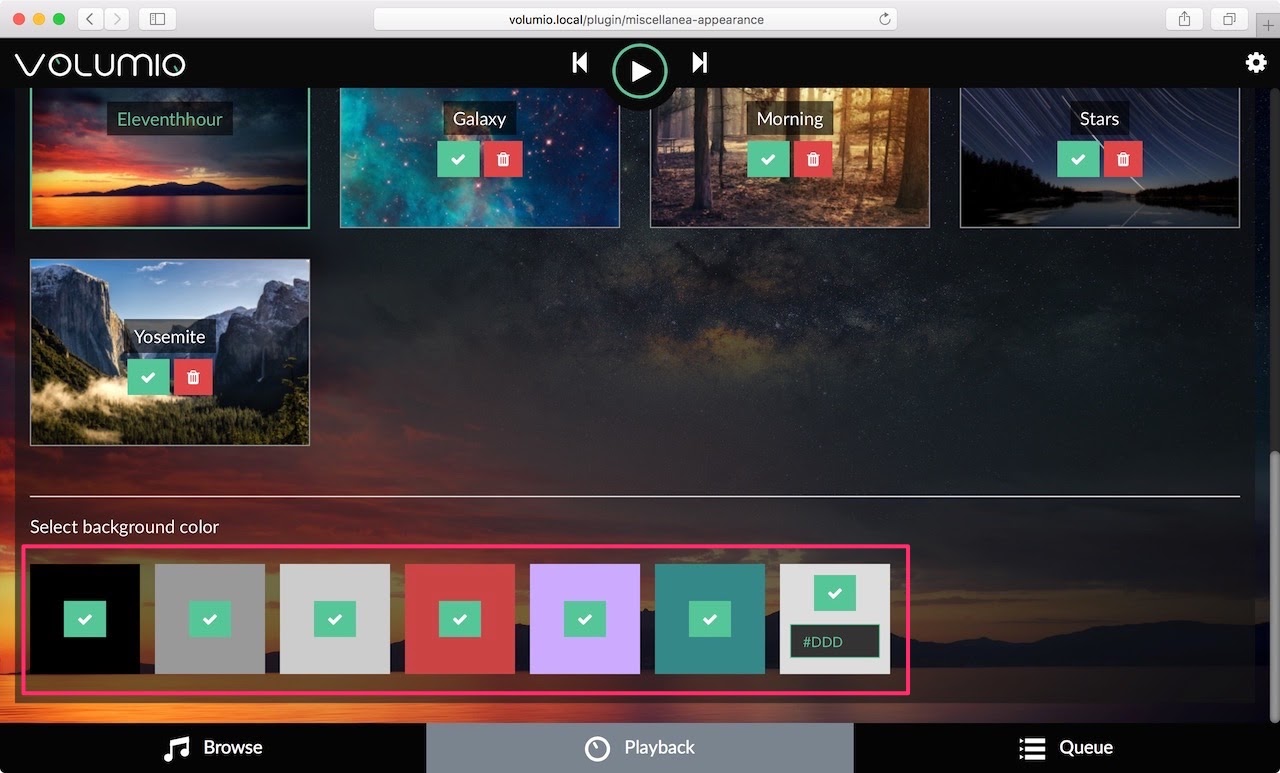Select the light gray background color
Viewport: 1280px width, 773px height.
tap(335, 619)
